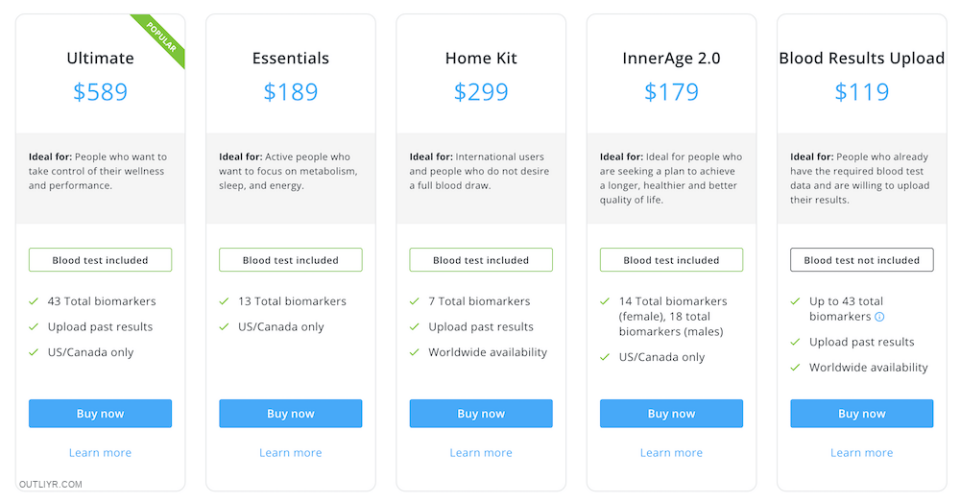Follow the Home Kit Learn more link
Screen dimensions: 960x502
pyautogui.click(x=481, y=452)
